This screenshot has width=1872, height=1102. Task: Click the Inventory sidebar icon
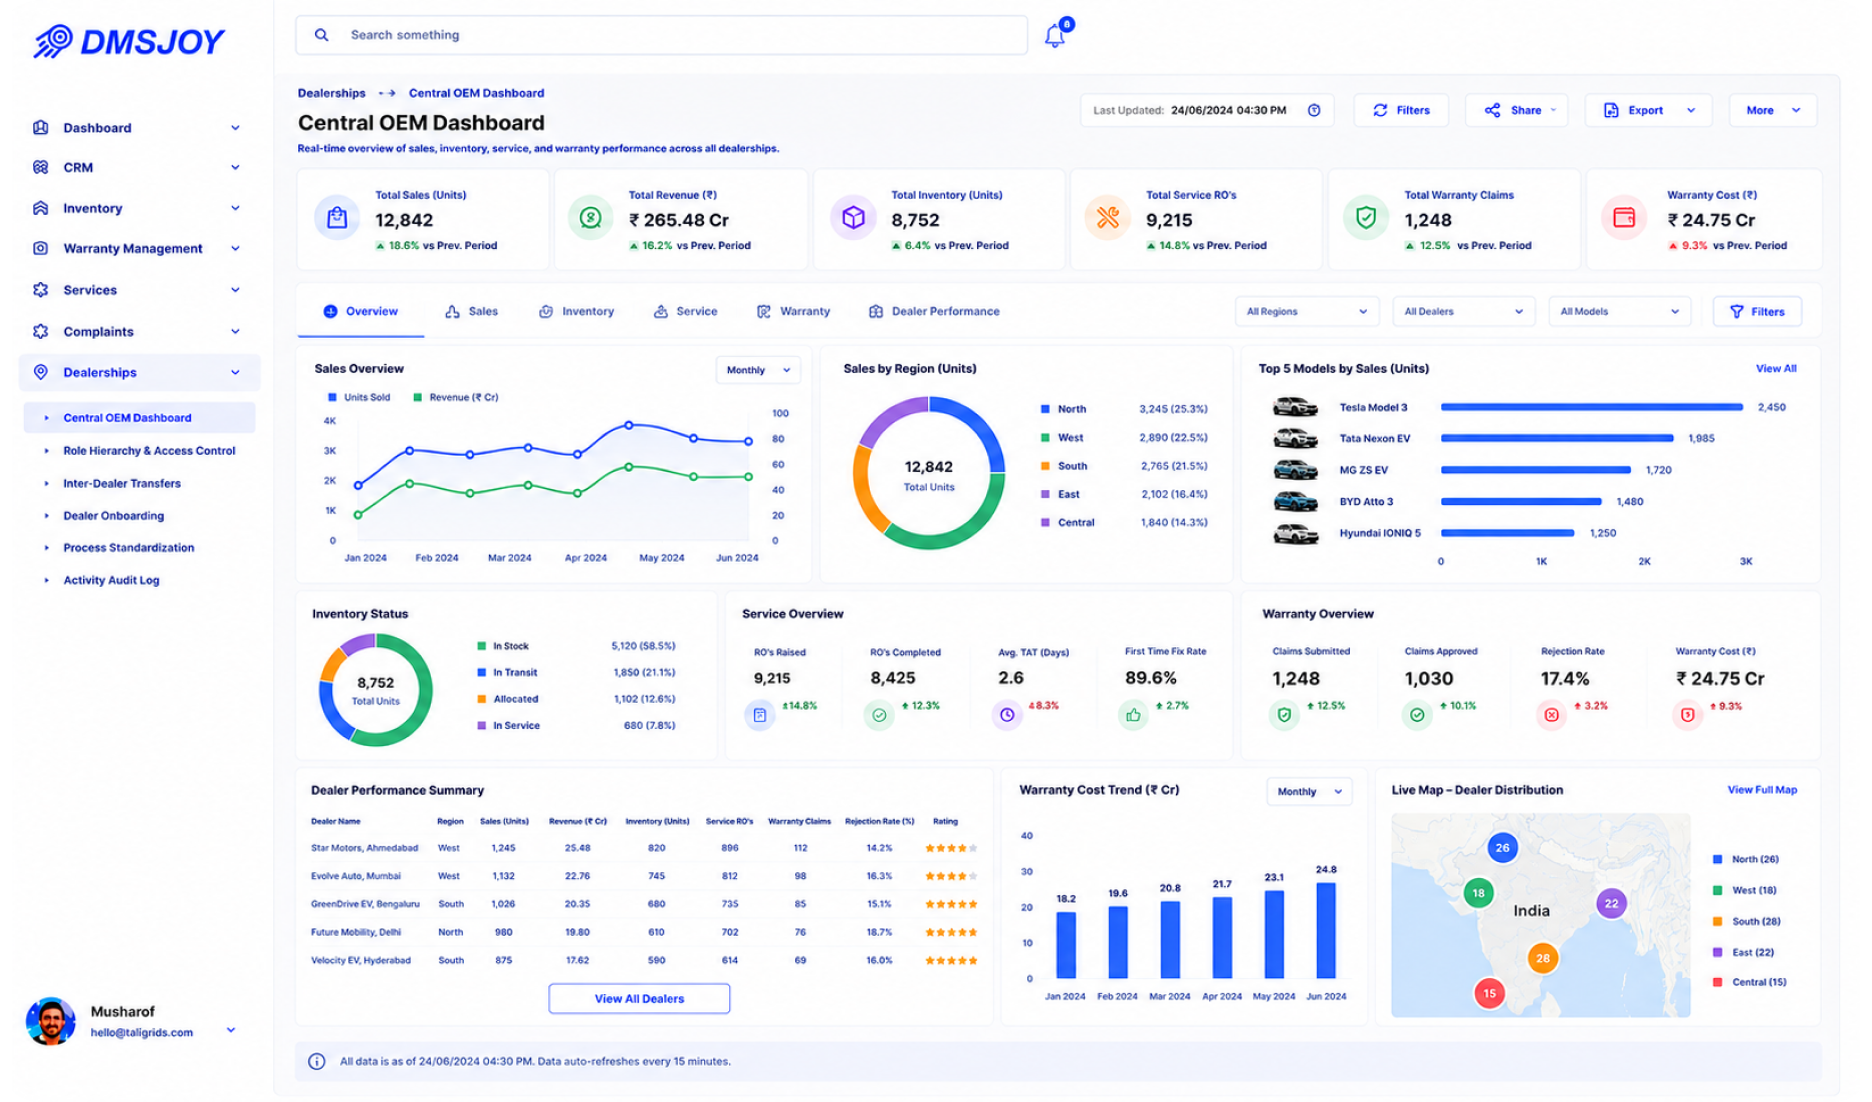40,208
